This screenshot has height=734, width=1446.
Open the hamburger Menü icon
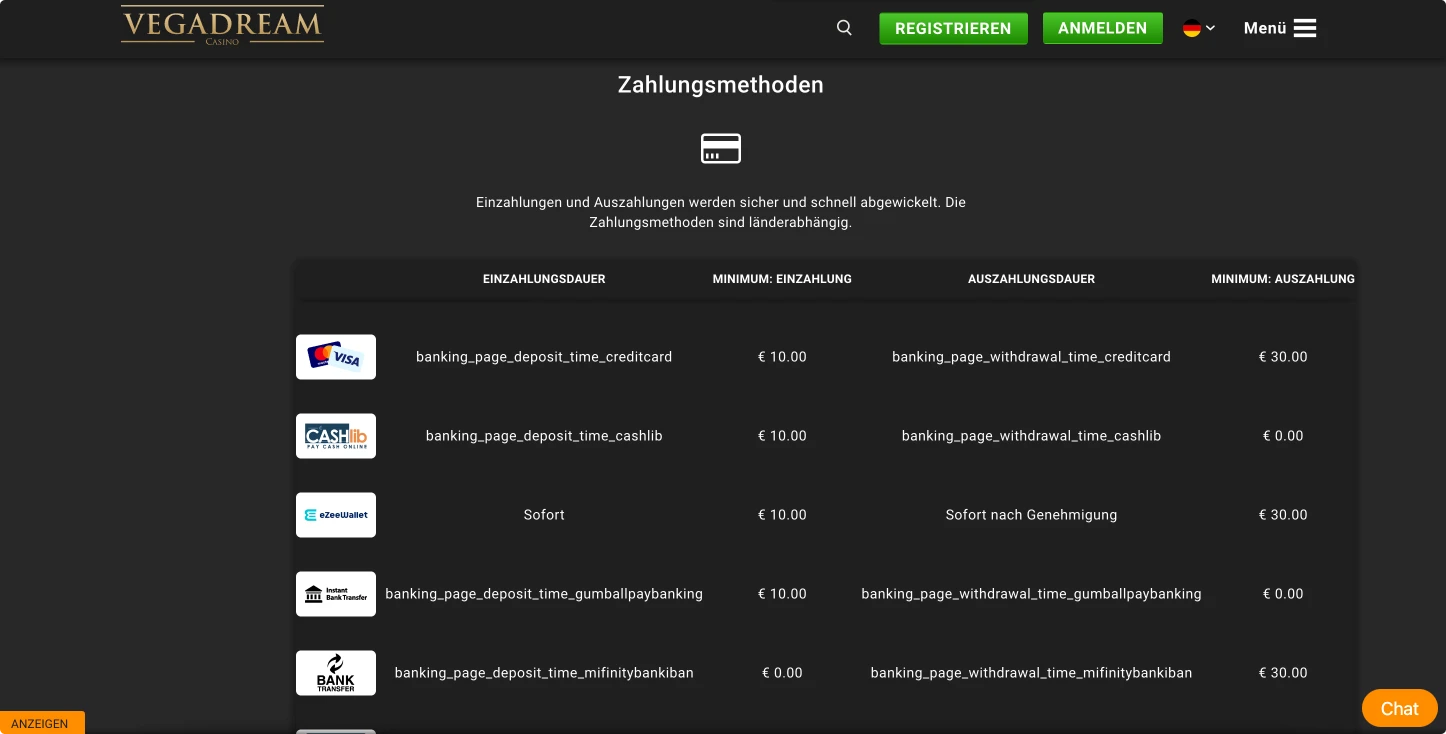pos(1305,28)
